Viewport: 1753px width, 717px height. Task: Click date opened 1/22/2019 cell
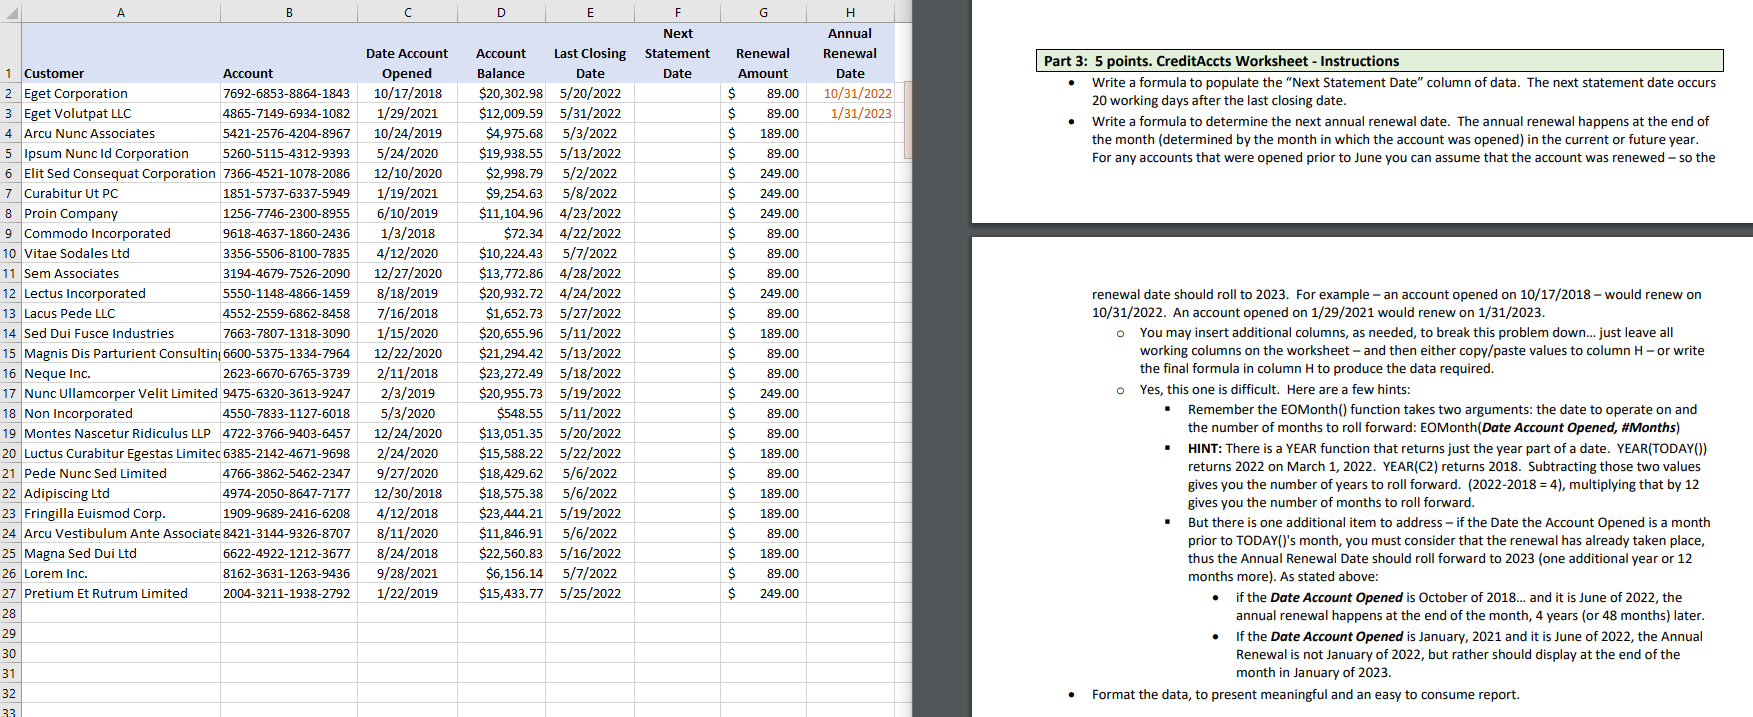tap(407, 593)
